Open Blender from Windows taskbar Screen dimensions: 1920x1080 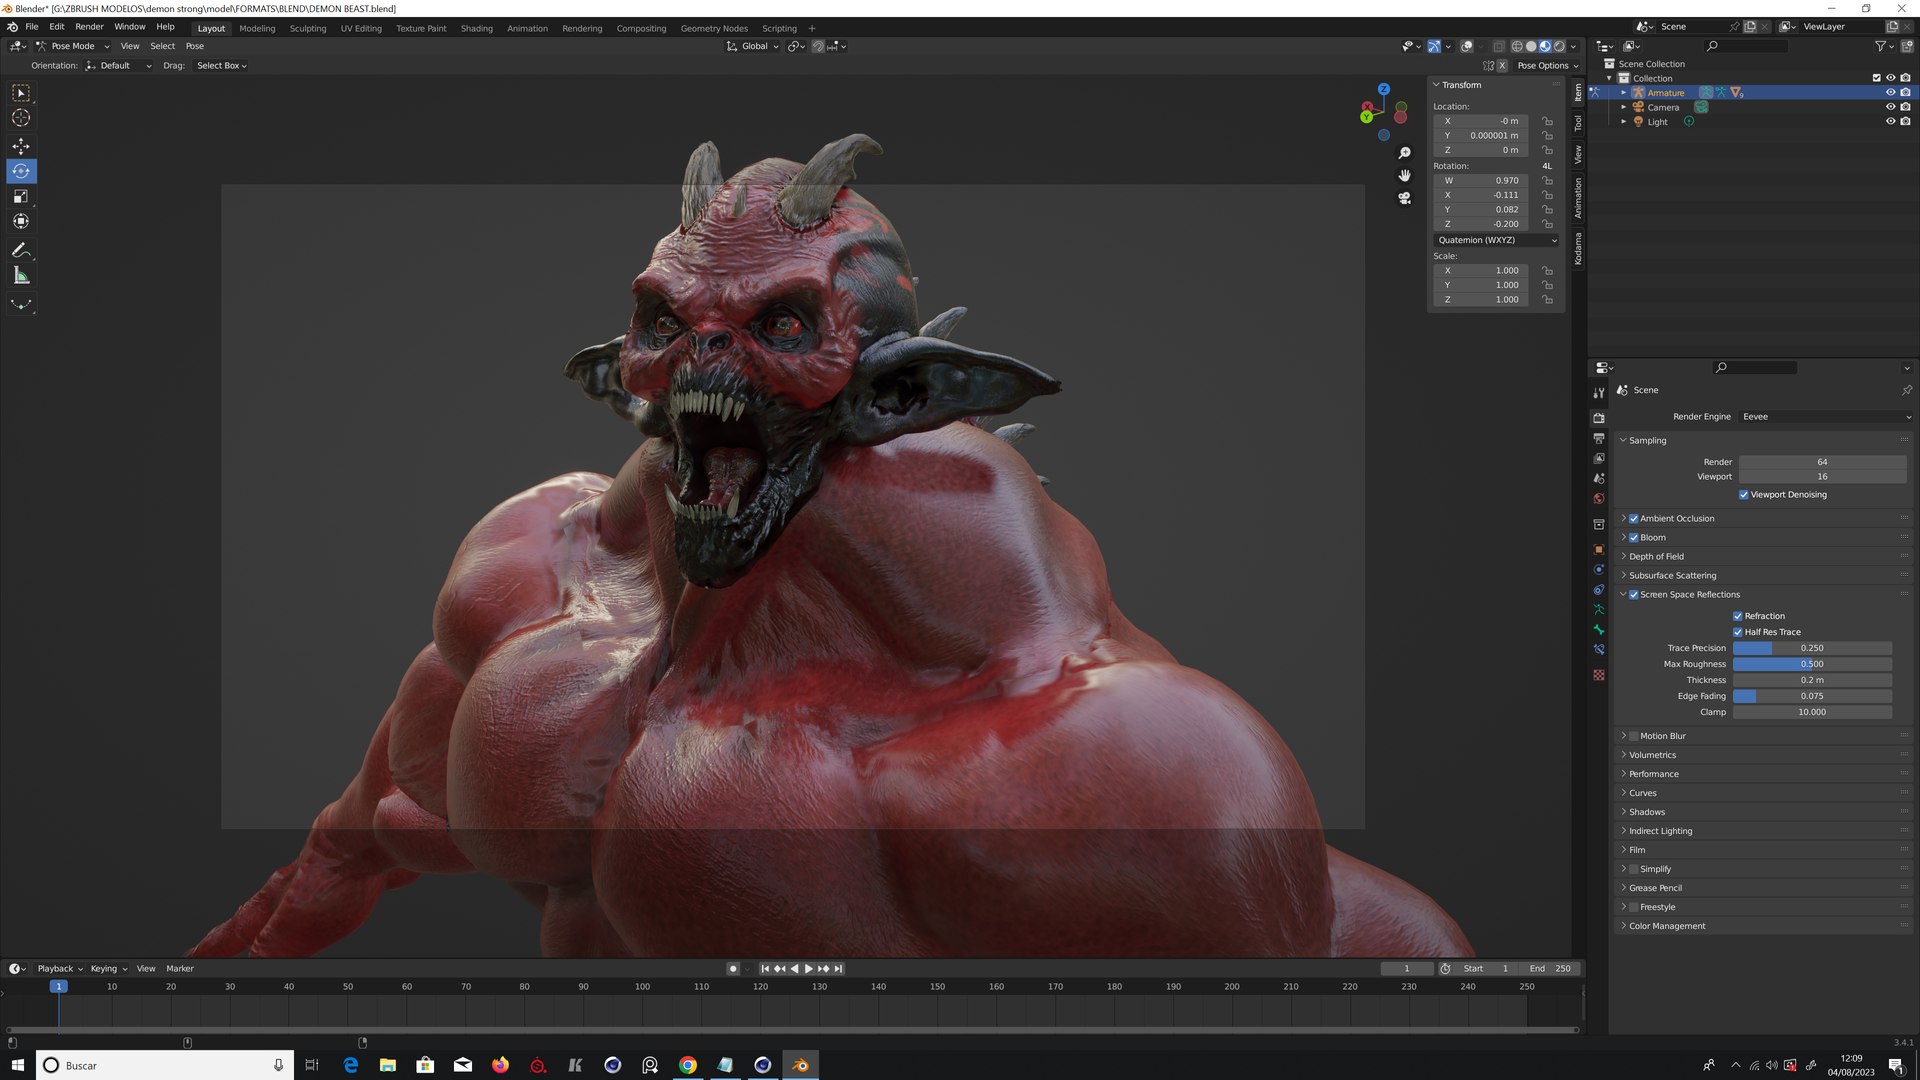click(x=800, y=1065)
